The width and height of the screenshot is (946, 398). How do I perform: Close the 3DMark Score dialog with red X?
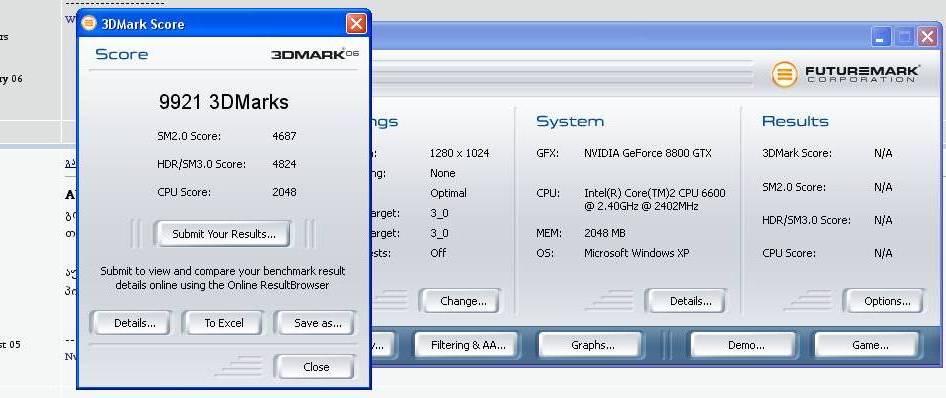tap(356, 24)
